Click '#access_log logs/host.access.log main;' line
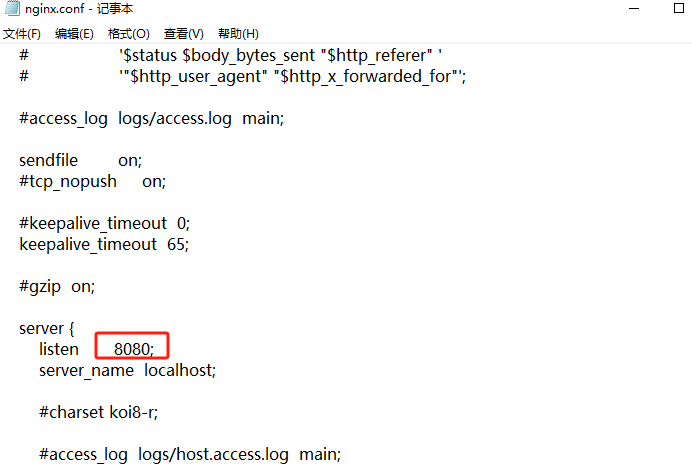 (190, 455)
